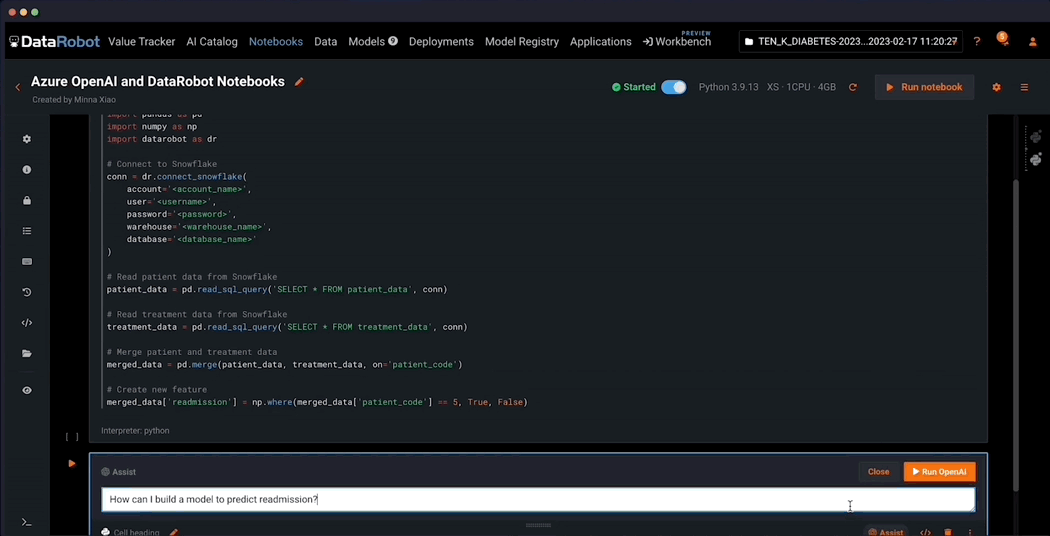The height and width of the screenshot is (536, 1050).
Task: Click the account='<account_name>' line
Action: tap(188, 189)
